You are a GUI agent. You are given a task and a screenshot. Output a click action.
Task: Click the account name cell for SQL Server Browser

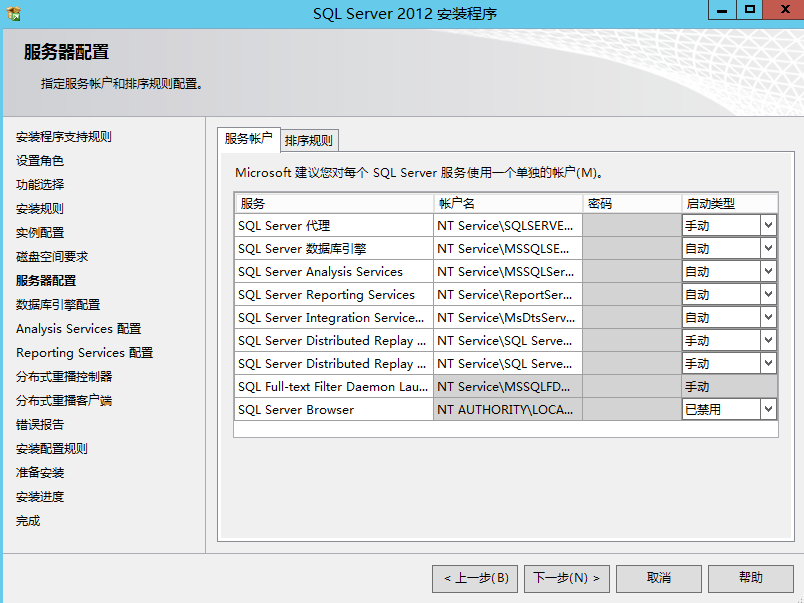506,409
